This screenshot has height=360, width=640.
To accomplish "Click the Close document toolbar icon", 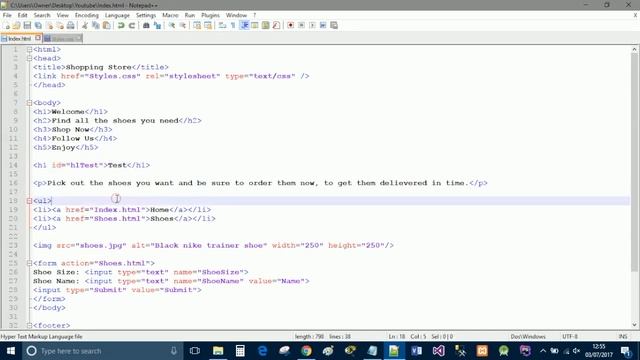I will click(49, 25).
